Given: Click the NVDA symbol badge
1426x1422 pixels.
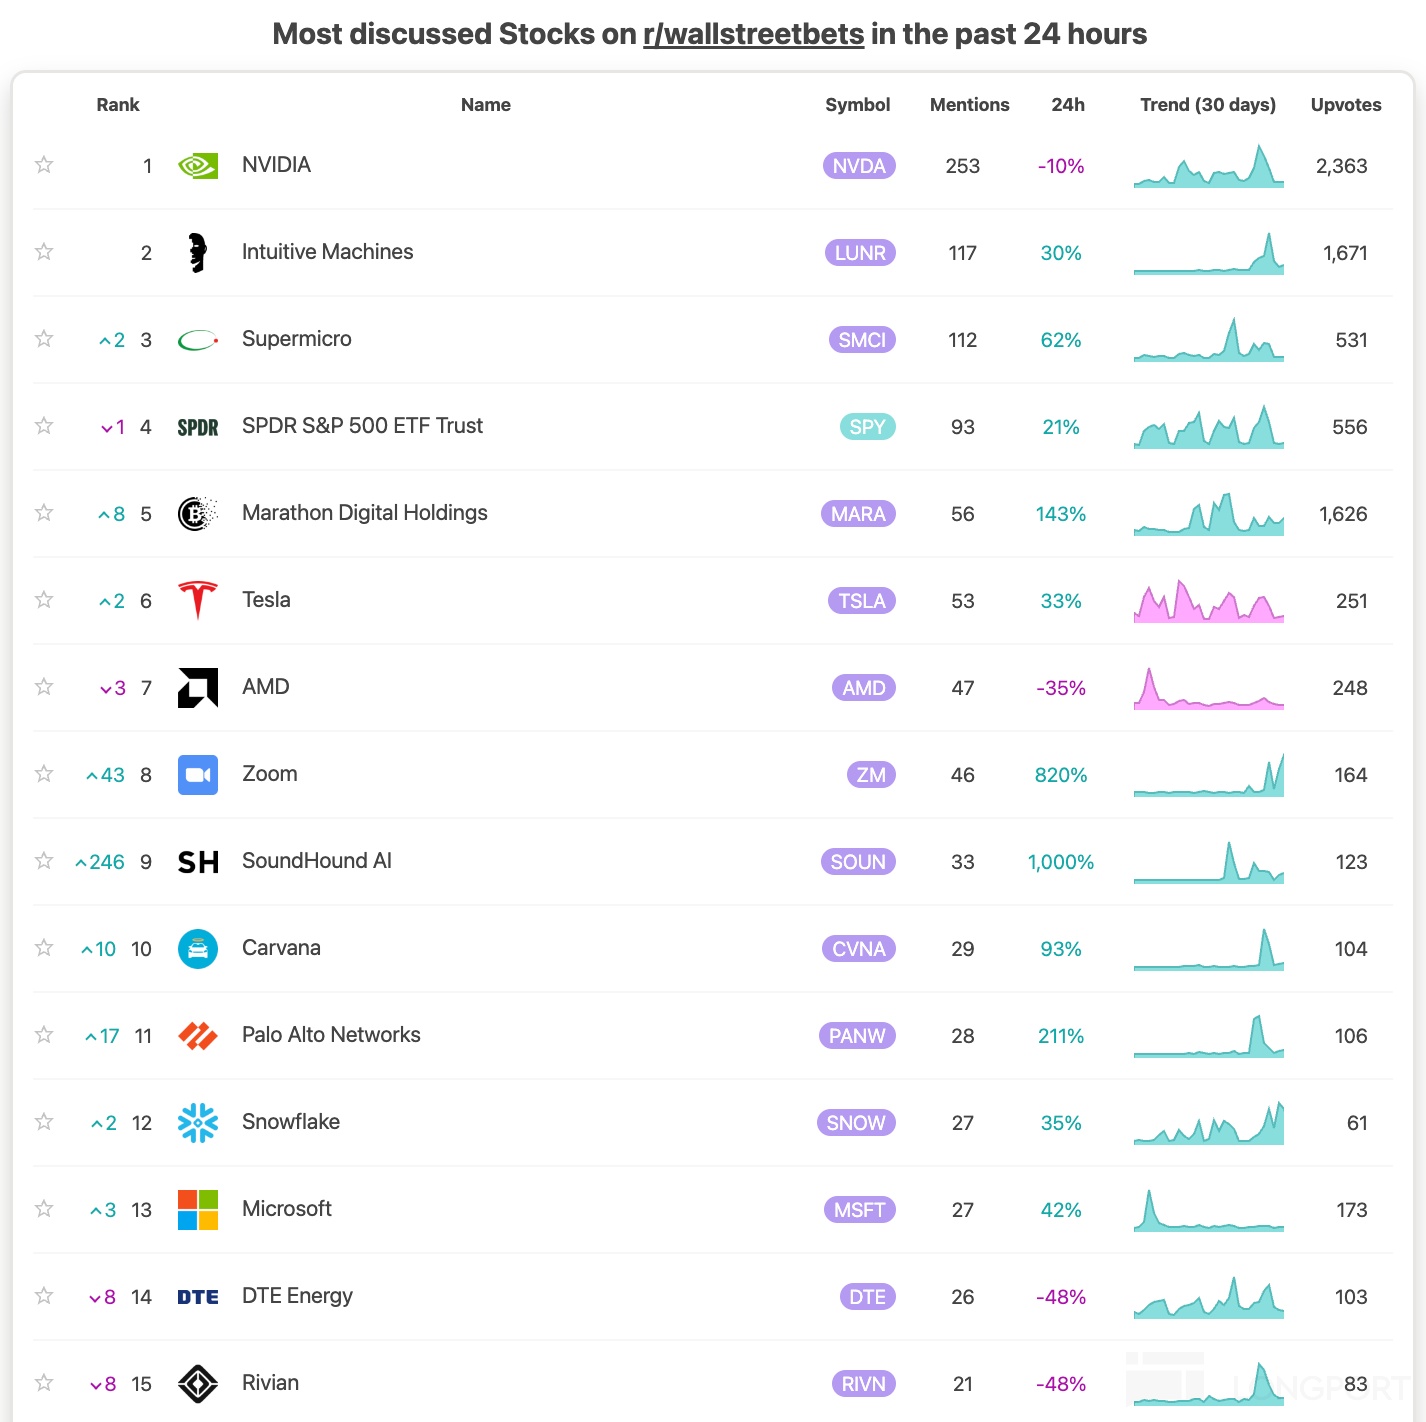Looking at the screenshot, I should coord(859,166).
